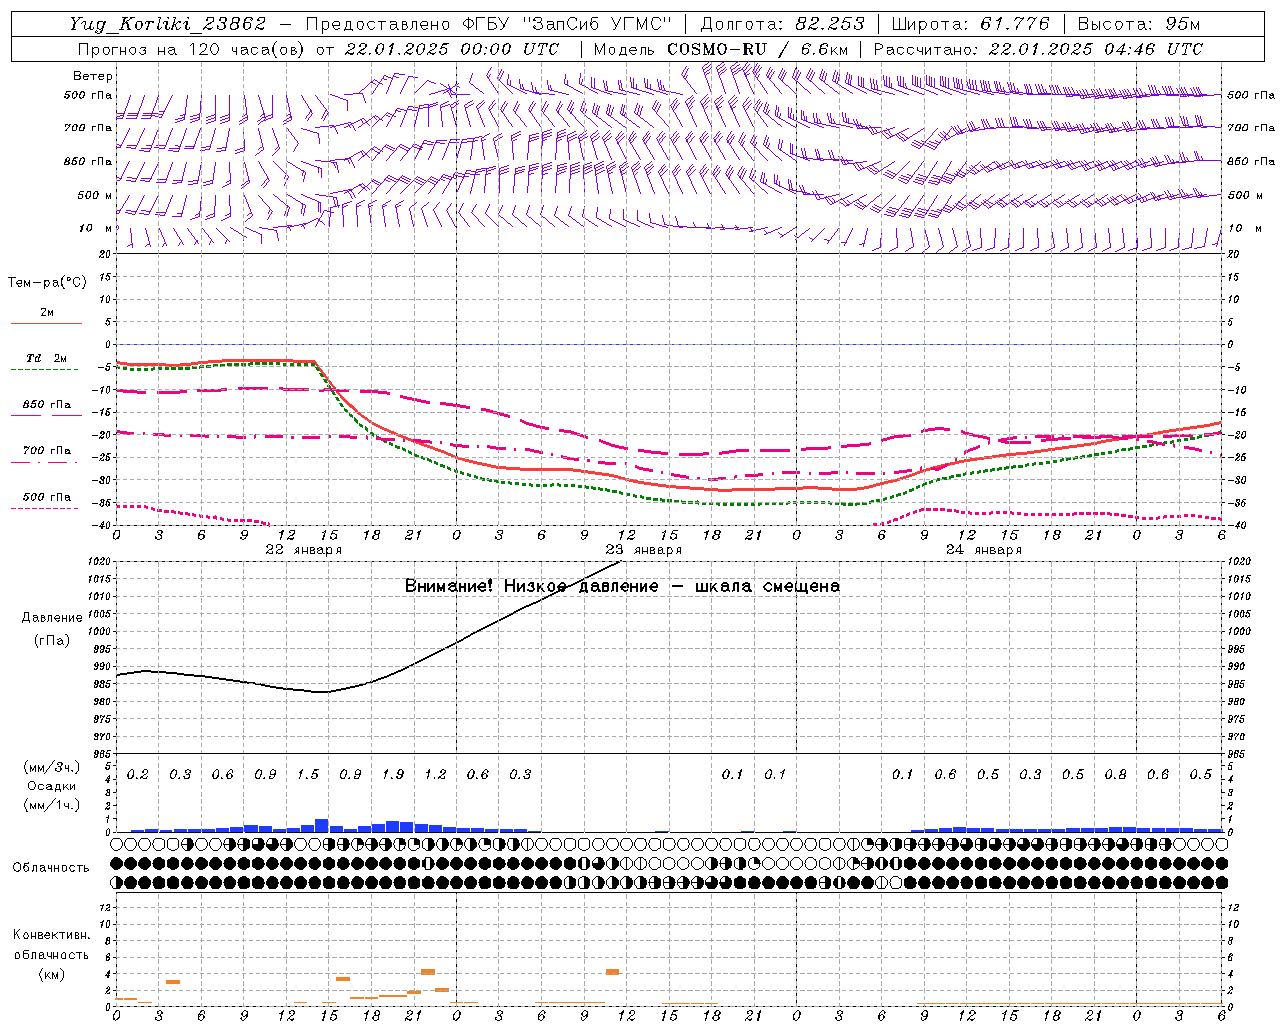This screenshot has width=1280, height=1024.
Task: Click the 1.5 three-hour precipitation value
Action: (x=308, y=775)
